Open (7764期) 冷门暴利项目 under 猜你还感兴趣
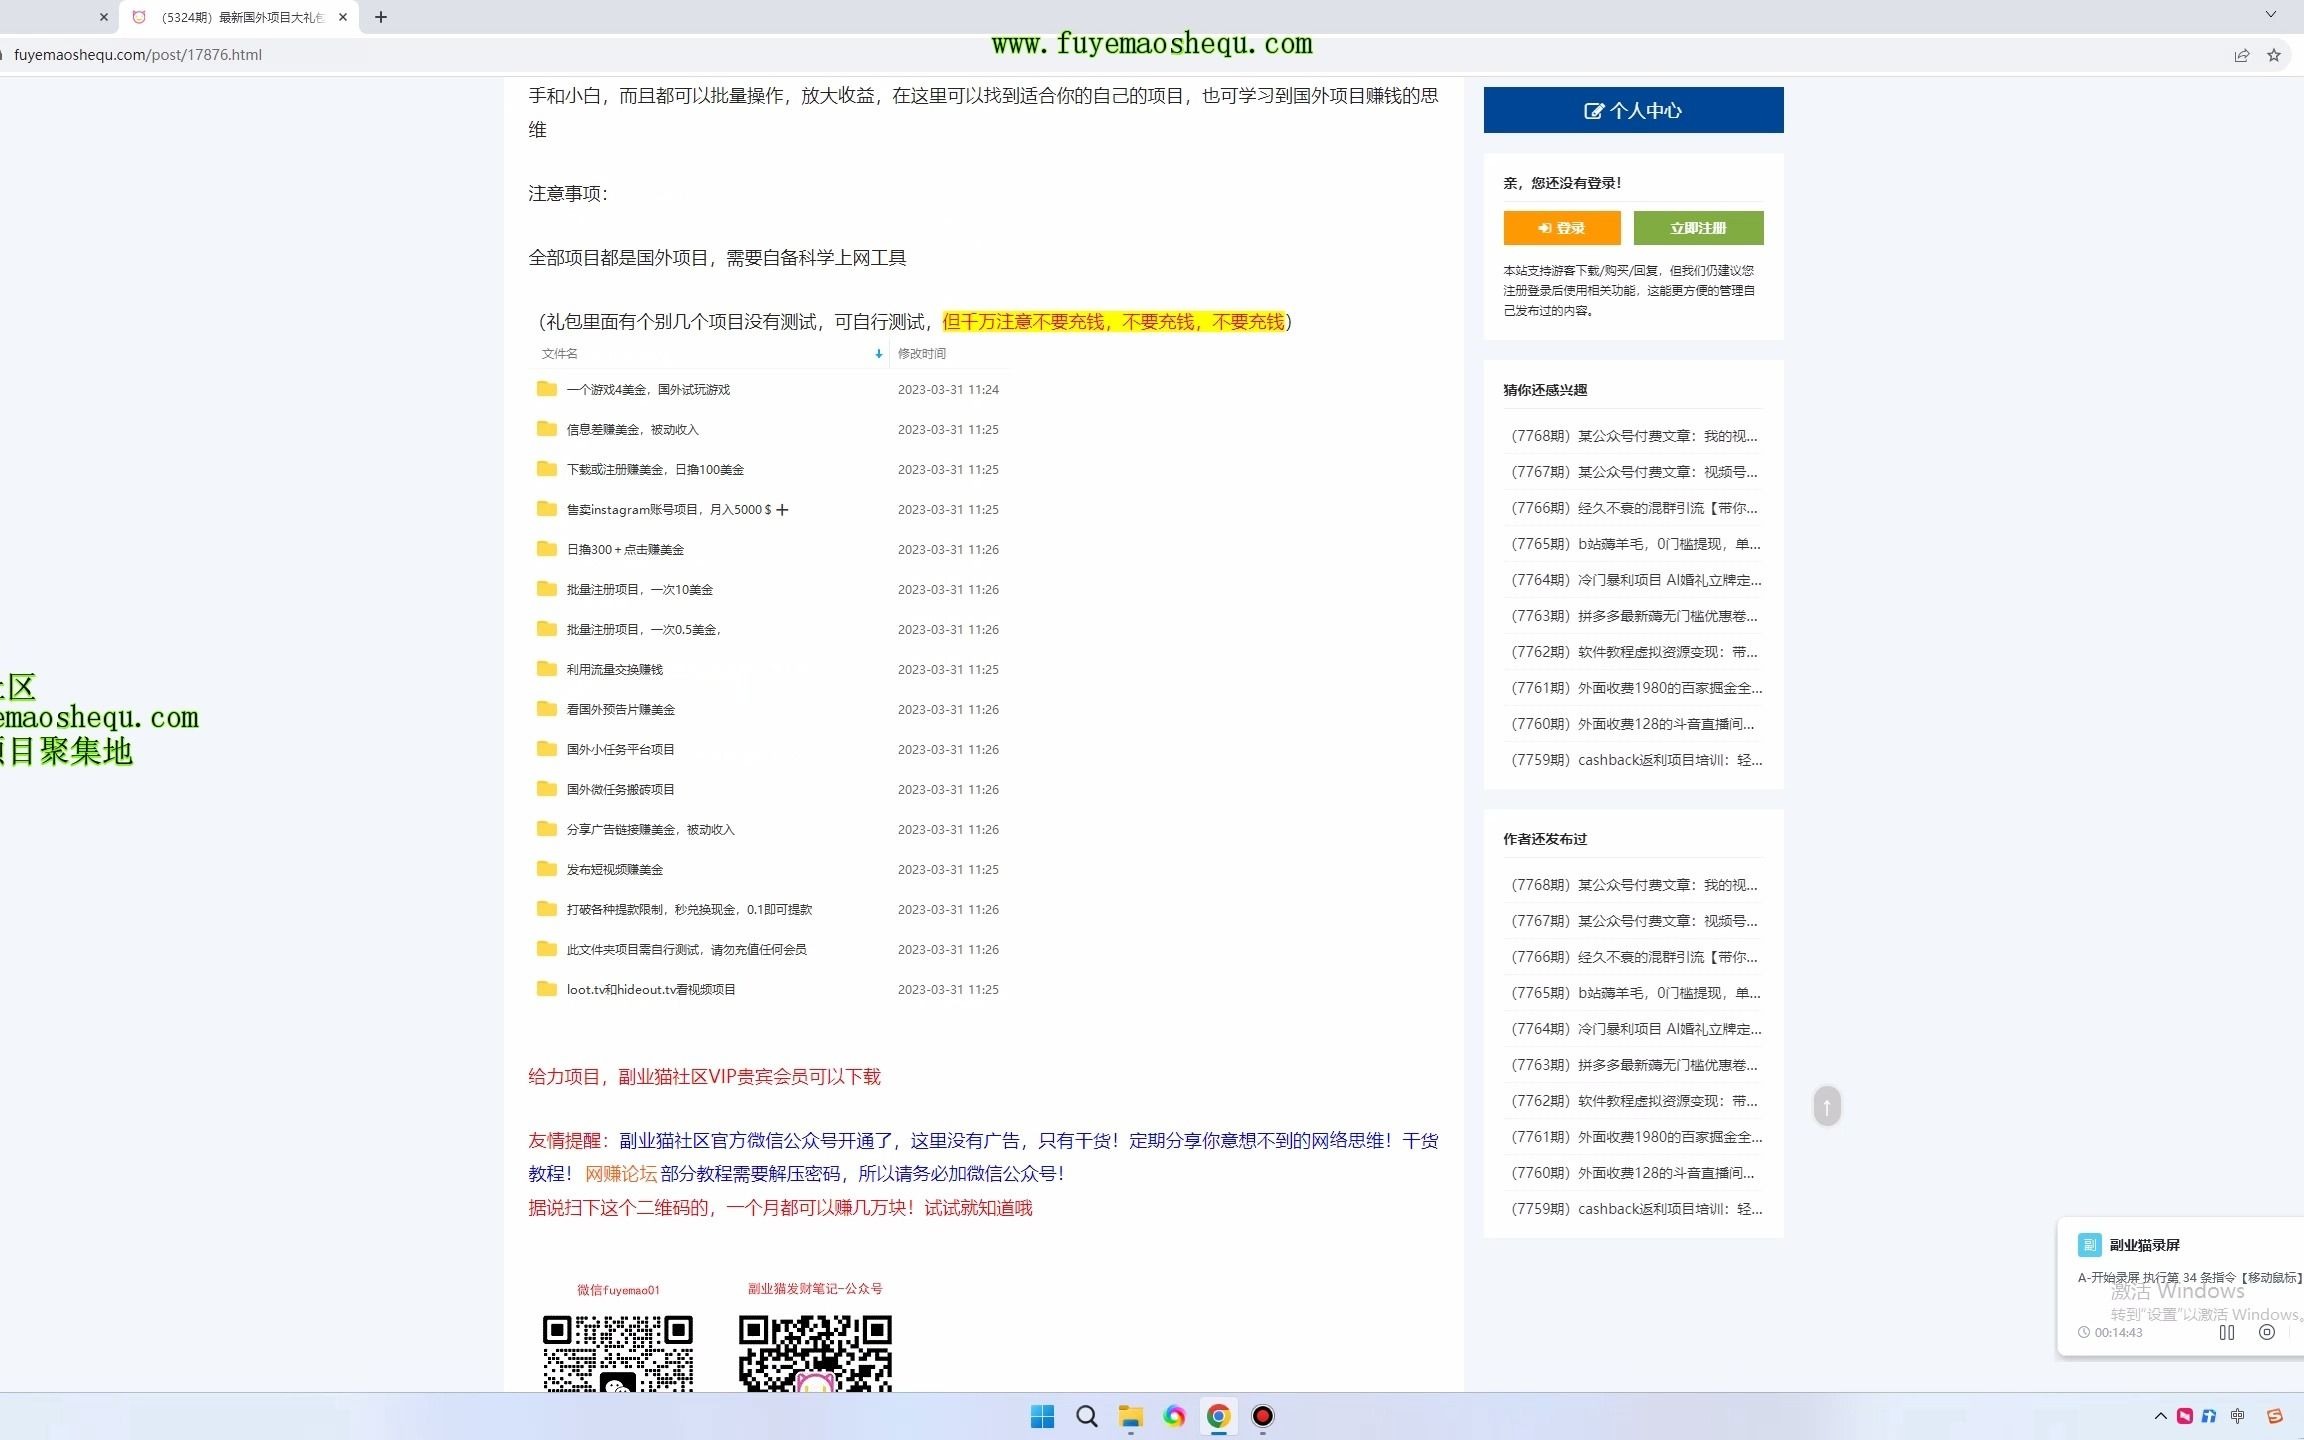This screenshot has height=1440, width=2304. (1636, 580)
